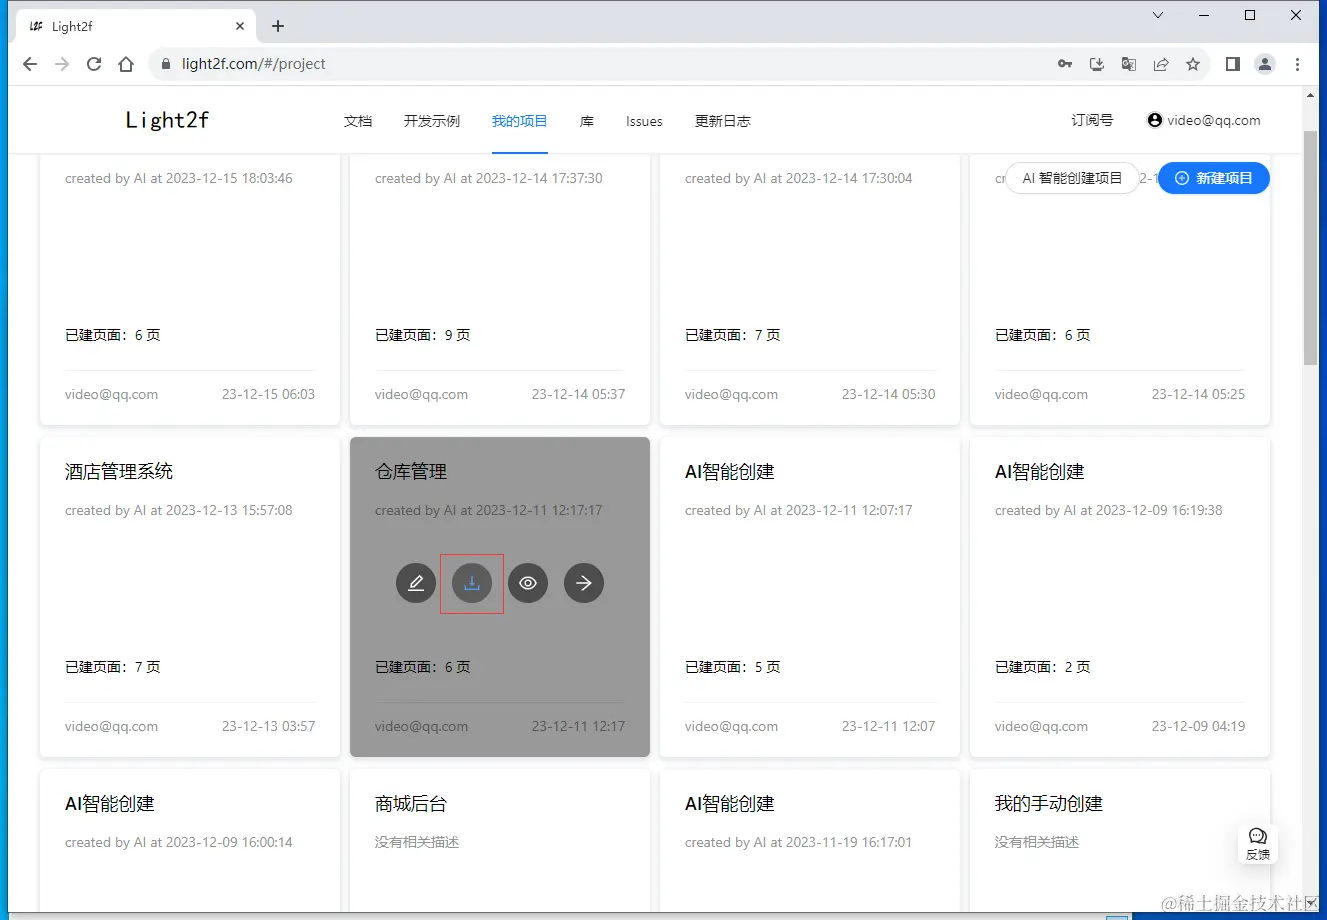This screenshot has width=1327, height=920.
Task: Navigate to Issues
Action: coord(644,121)
